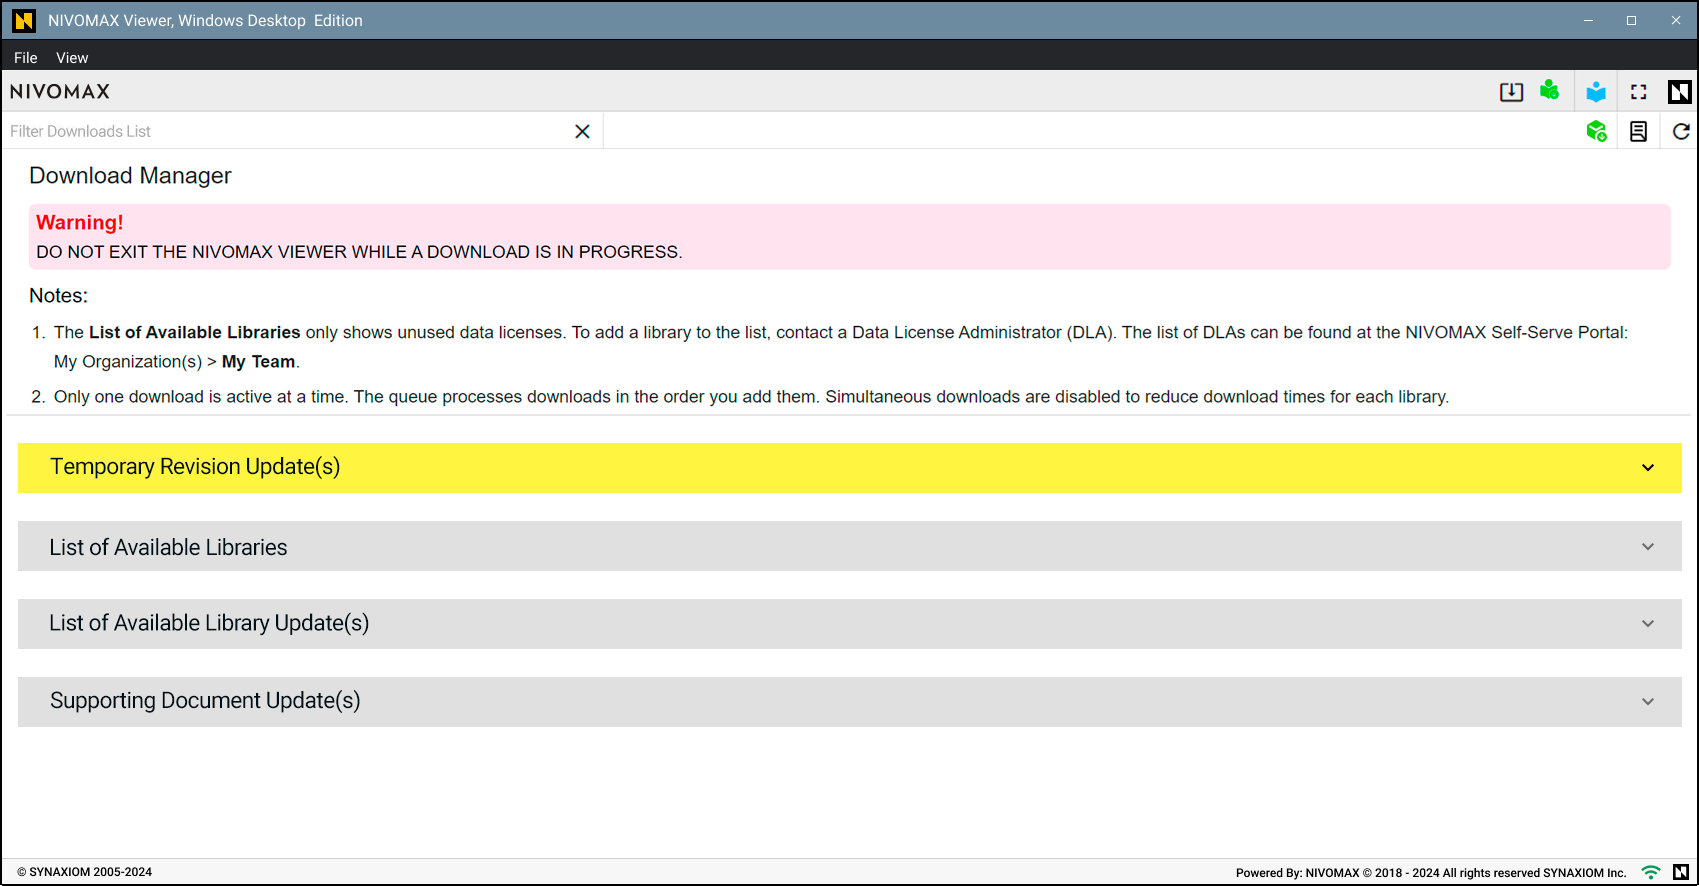The image size is (1699, 886).
Task: Click the Download Manager heading
Action: 130,176
